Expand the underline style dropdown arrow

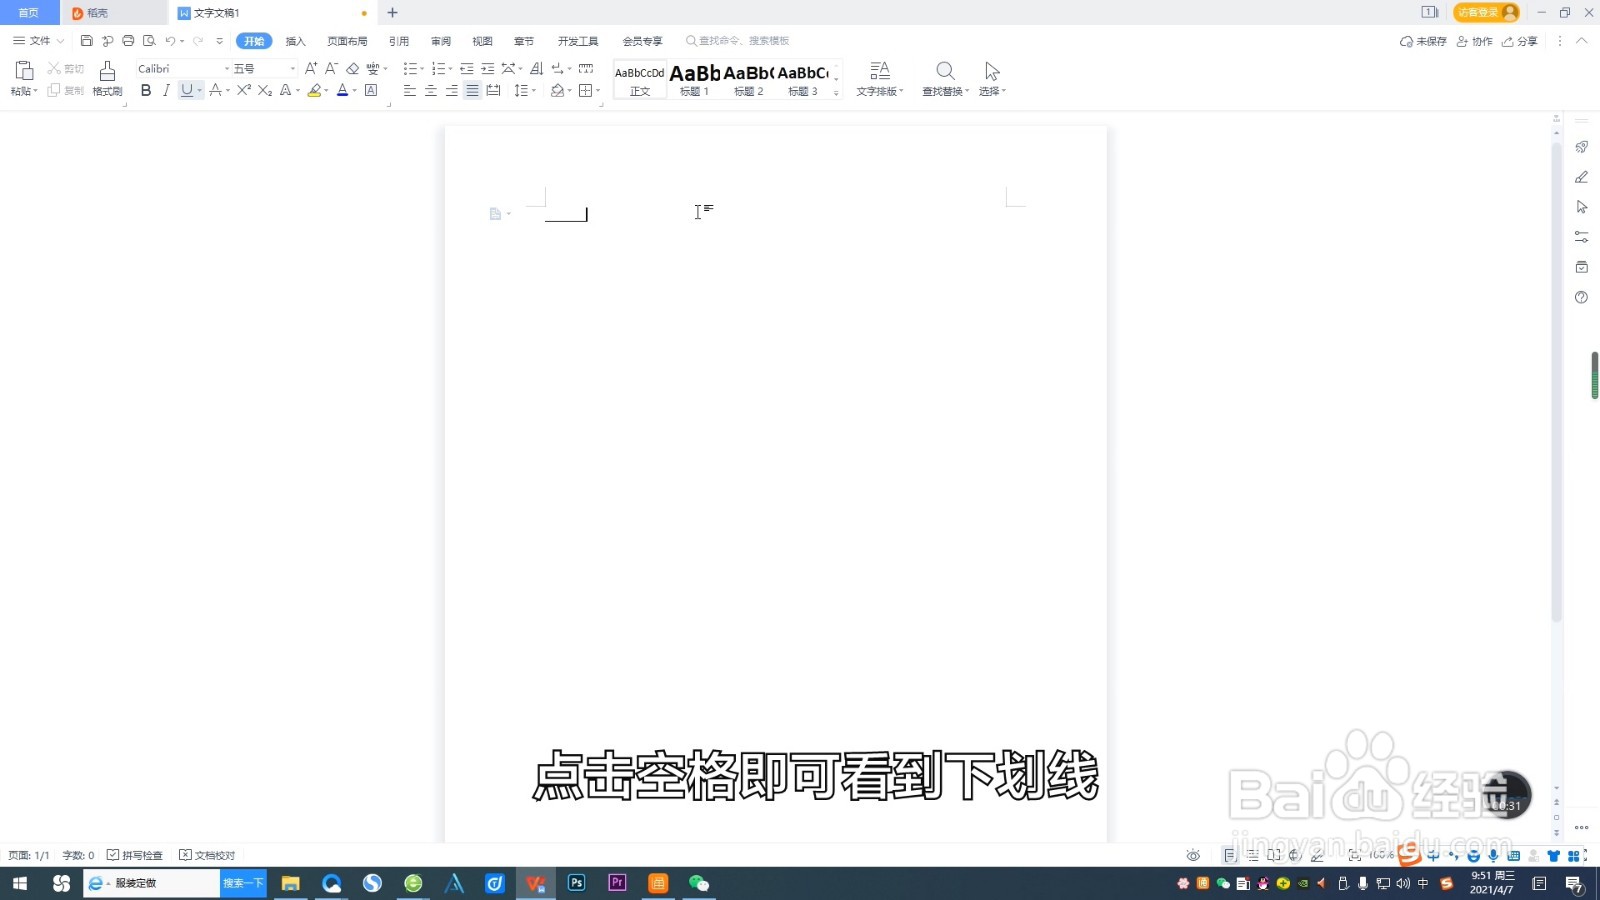point(200,91)
